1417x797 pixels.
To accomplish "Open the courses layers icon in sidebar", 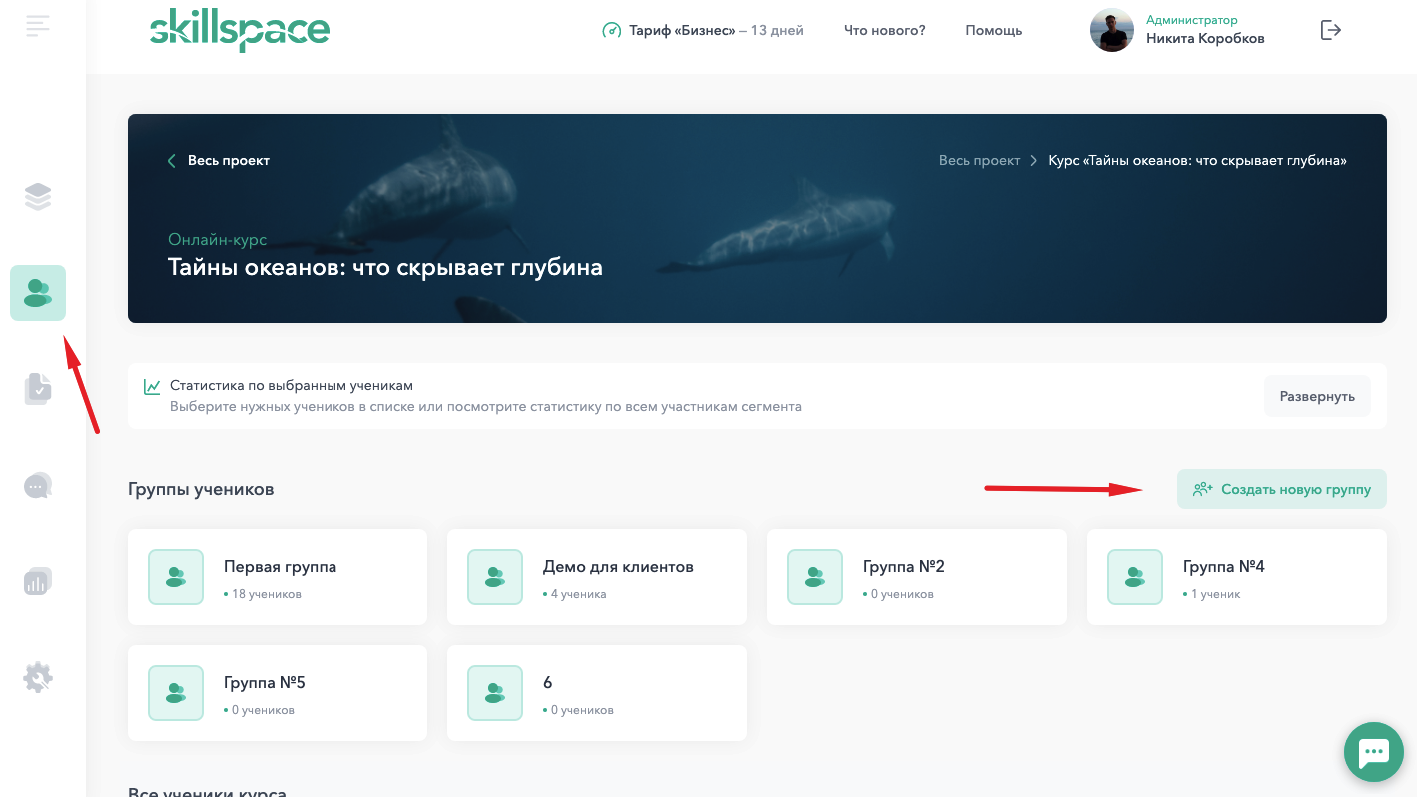I will point(38,197).
